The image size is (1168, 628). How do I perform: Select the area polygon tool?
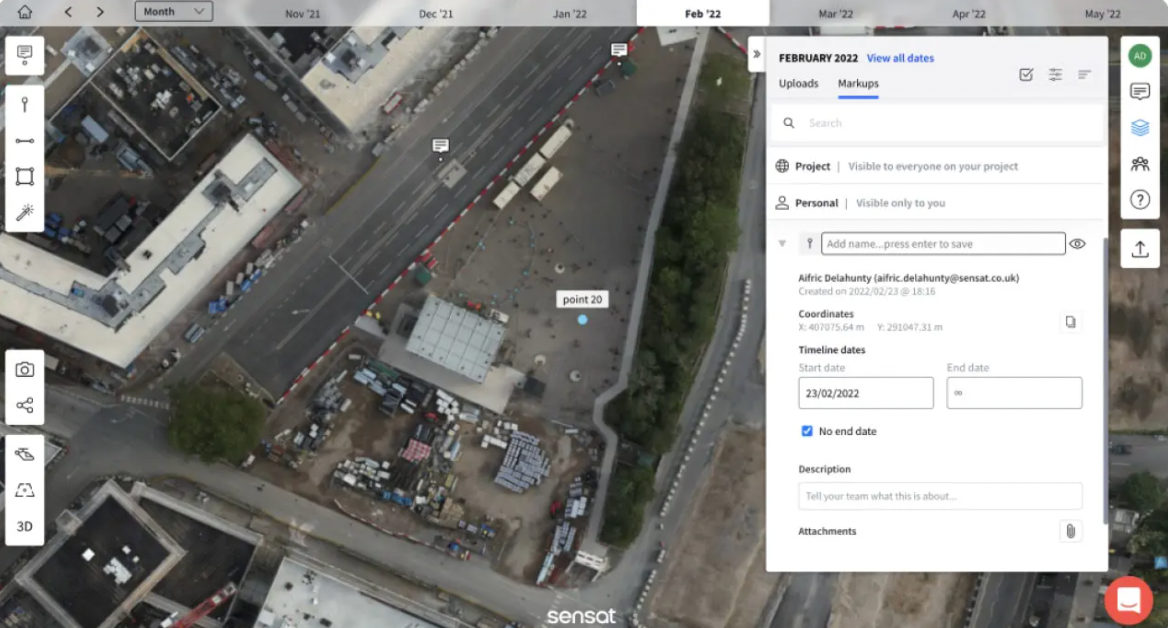tap(25, 177)
